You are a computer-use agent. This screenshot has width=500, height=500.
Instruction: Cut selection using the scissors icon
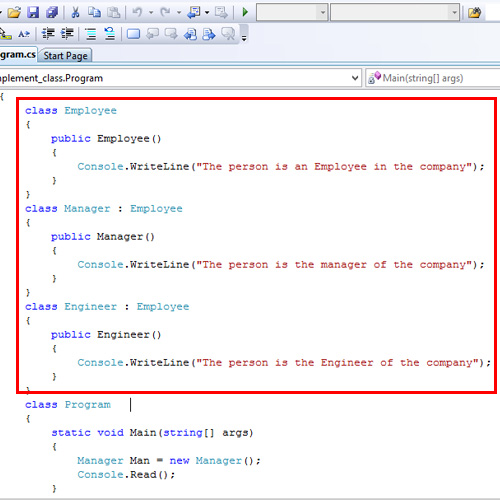[75, 13]
